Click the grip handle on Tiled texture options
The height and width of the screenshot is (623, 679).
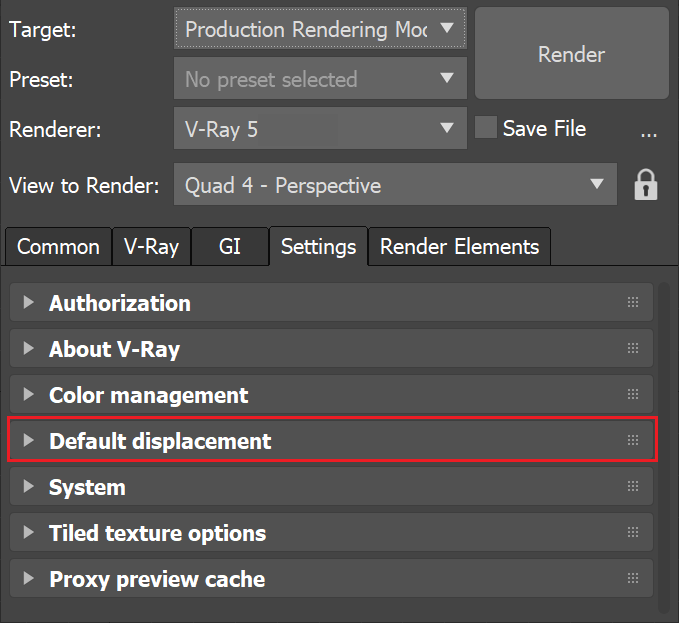tap(632, 533)
